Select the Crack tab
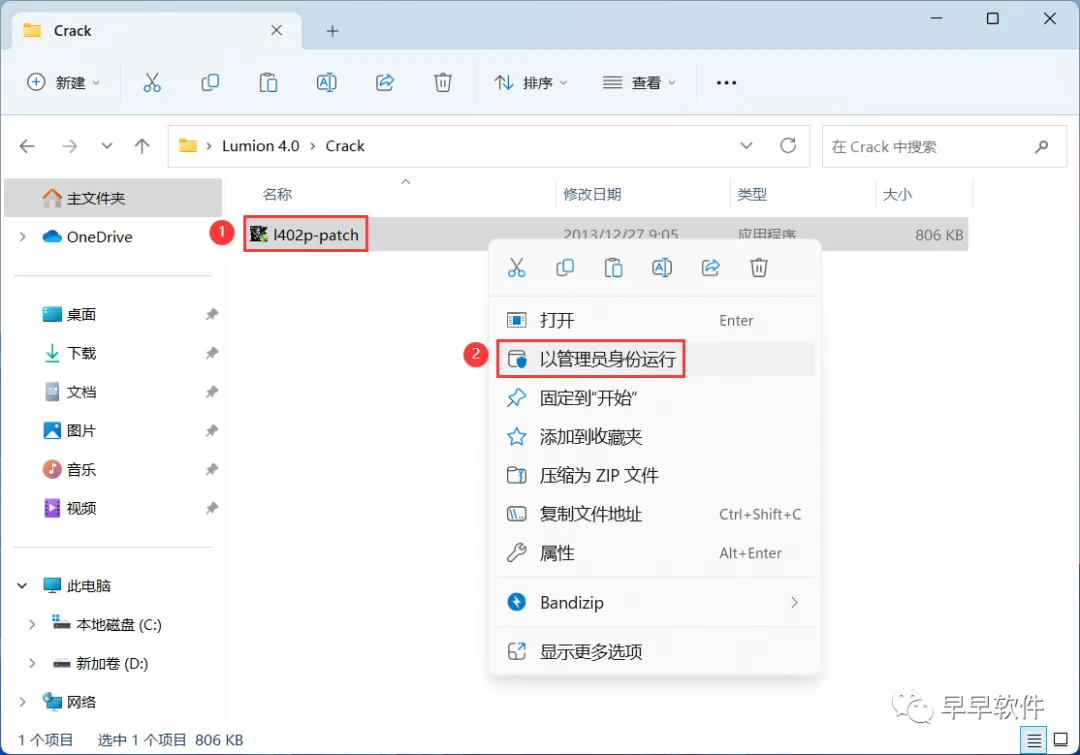 click(157, 31)
